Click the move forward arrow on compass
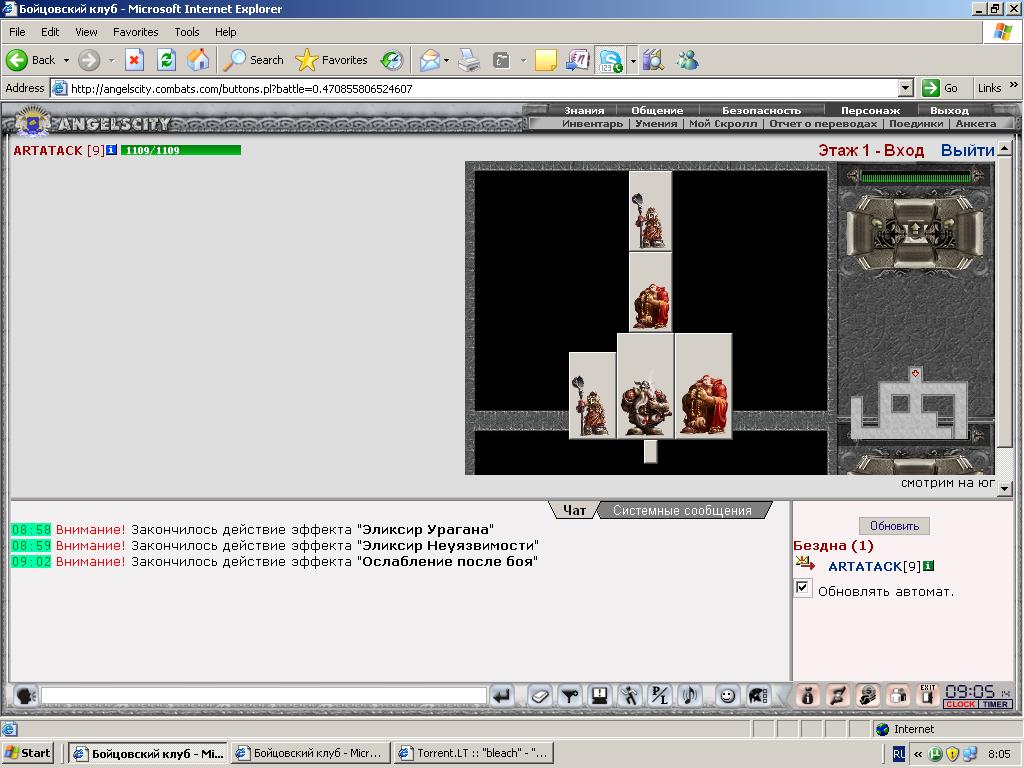The width and height of the screenshot is (1024, 768). pyautogui.click(x=914, y=229)
